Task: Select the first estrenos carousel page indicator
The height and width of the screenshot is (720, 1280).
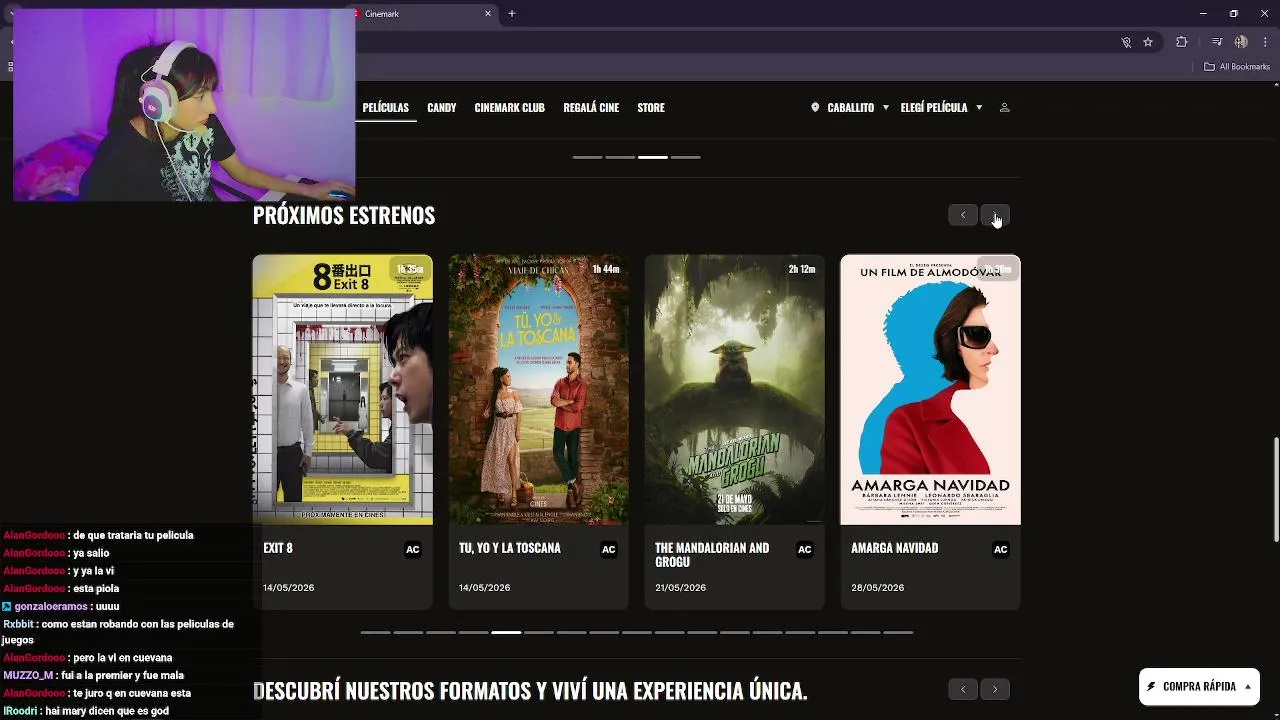Action: click(375, 632)
